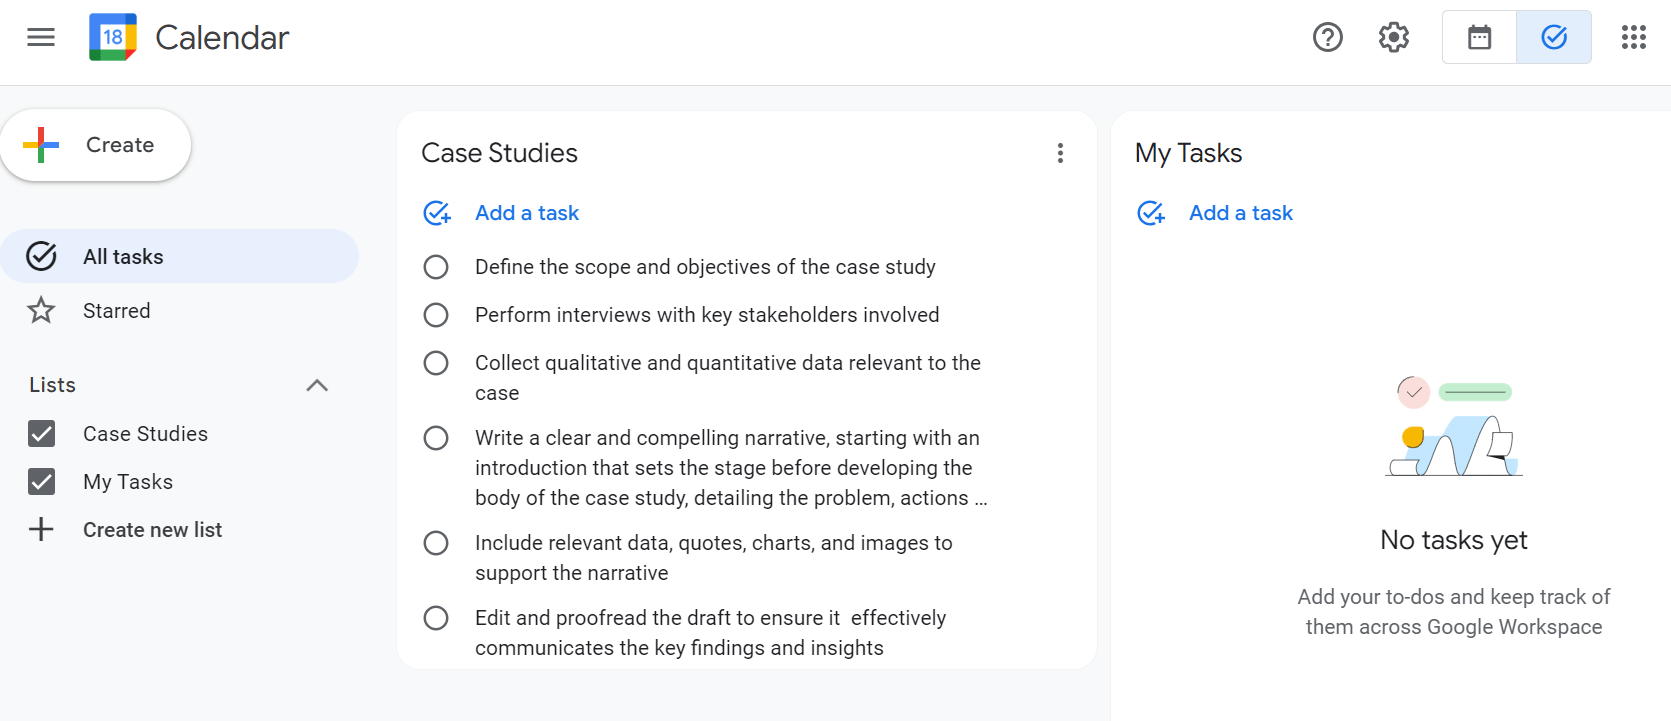Open Case Studies list options menu
1671x721 pixels.
(1060, 153)
